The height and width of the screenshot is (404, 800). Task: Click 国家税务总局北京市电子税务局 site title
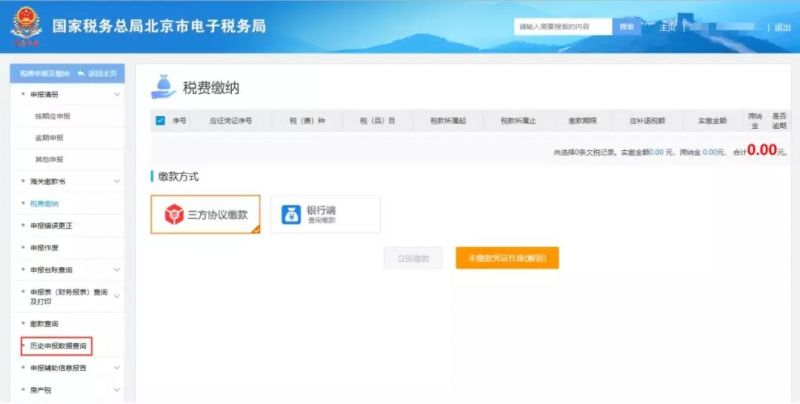tap(159, 26)
